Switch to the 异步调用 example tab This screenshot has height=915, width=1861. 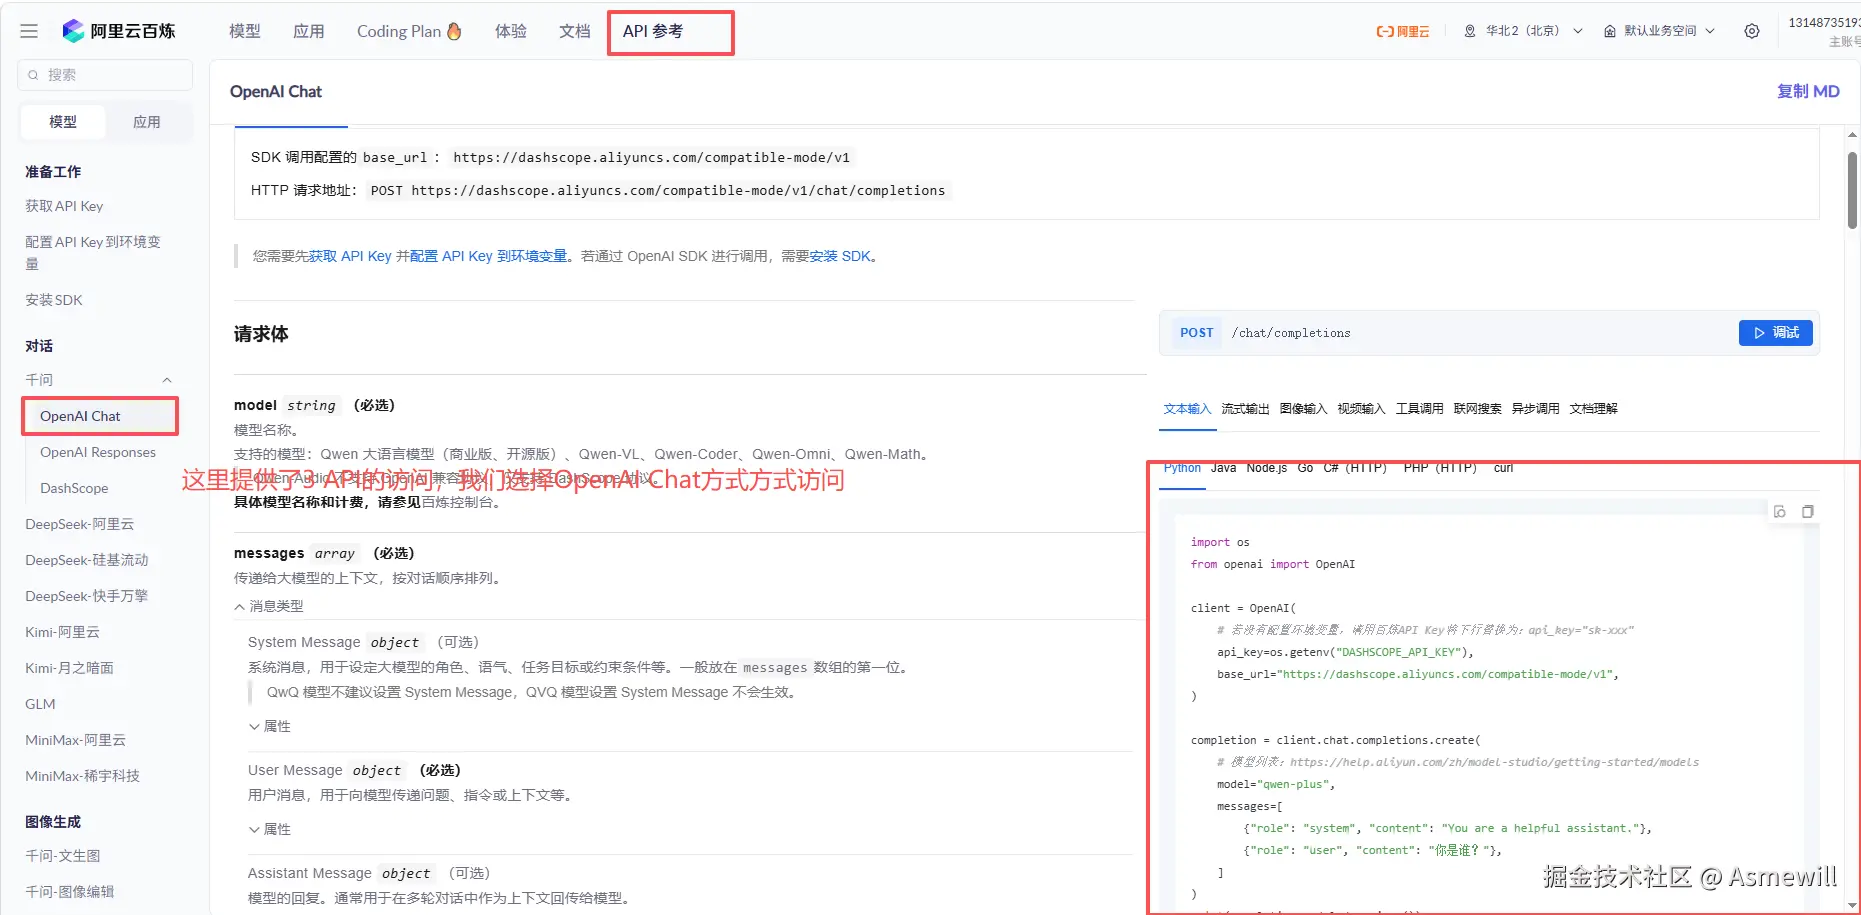click(1535, 409)
